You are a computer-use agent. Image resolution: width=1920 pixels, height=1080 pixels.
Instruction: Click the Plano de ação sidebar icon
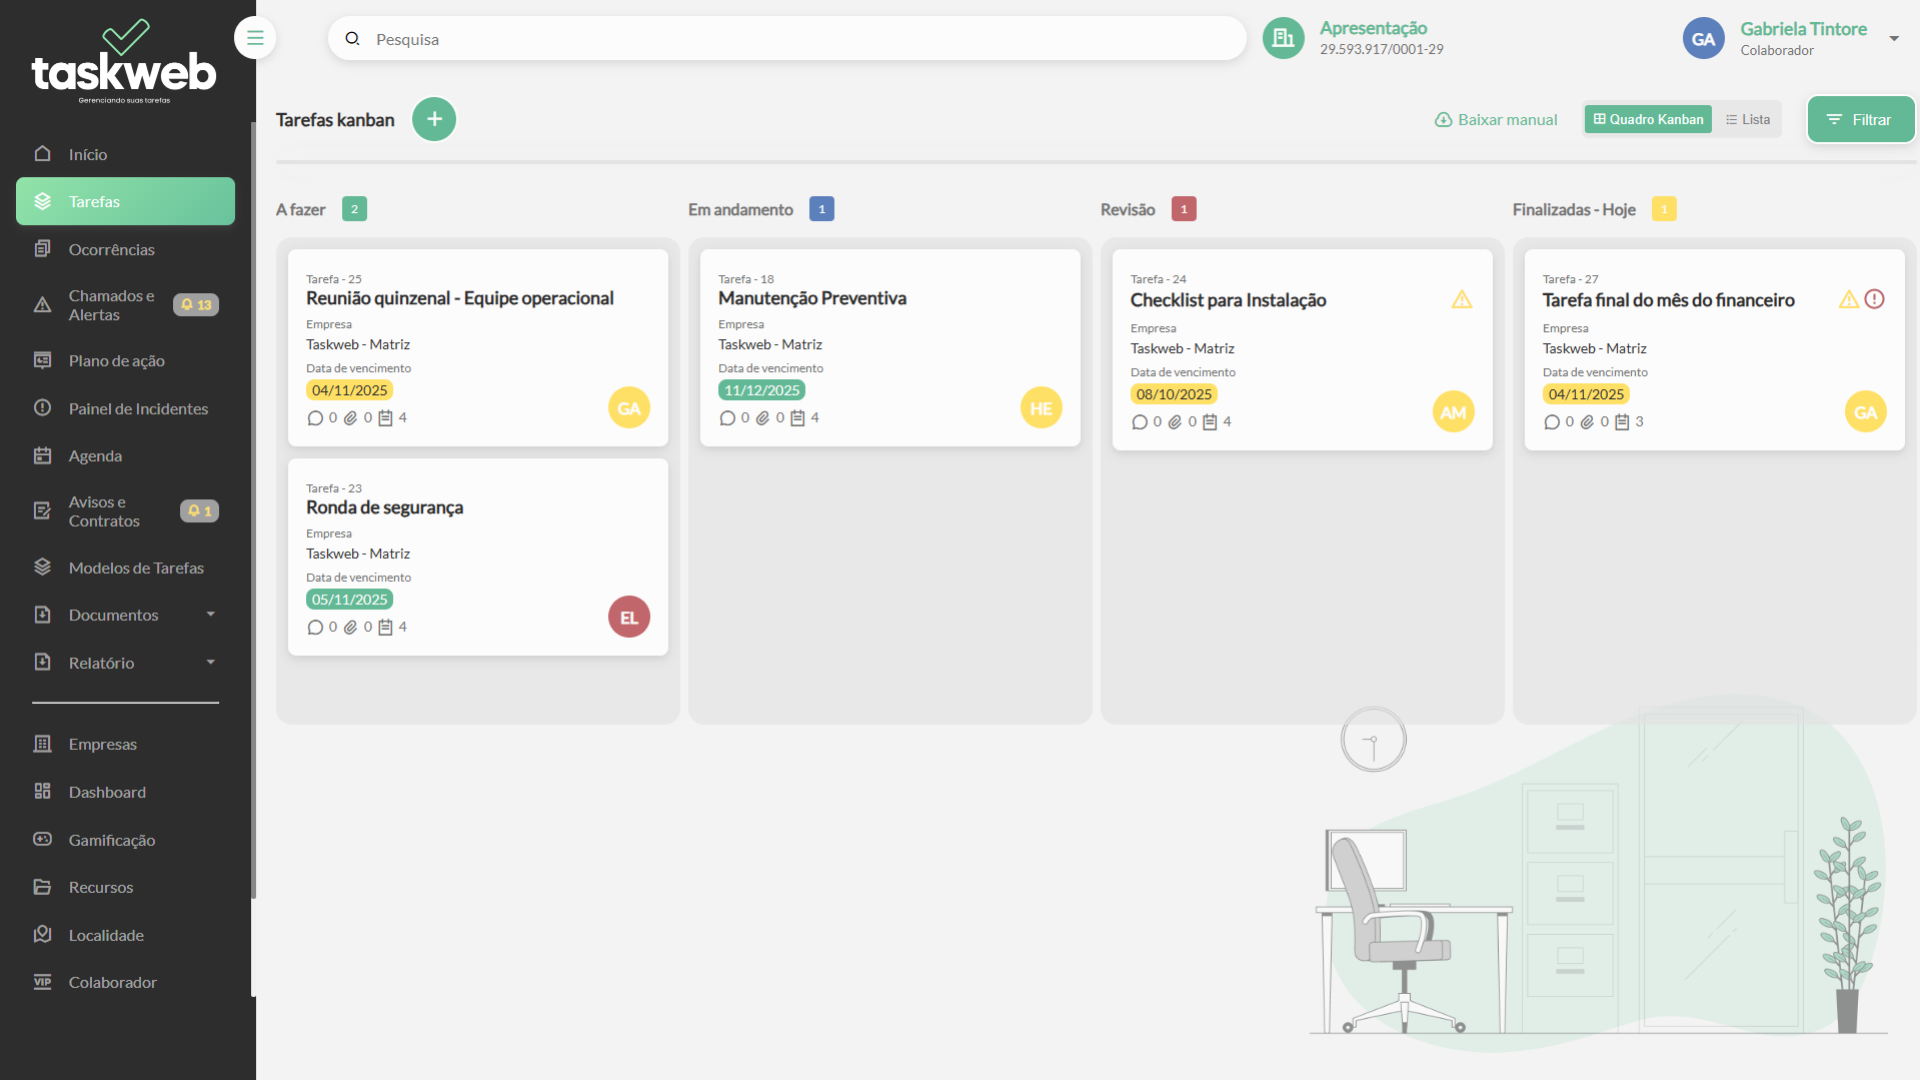[42, 360]
